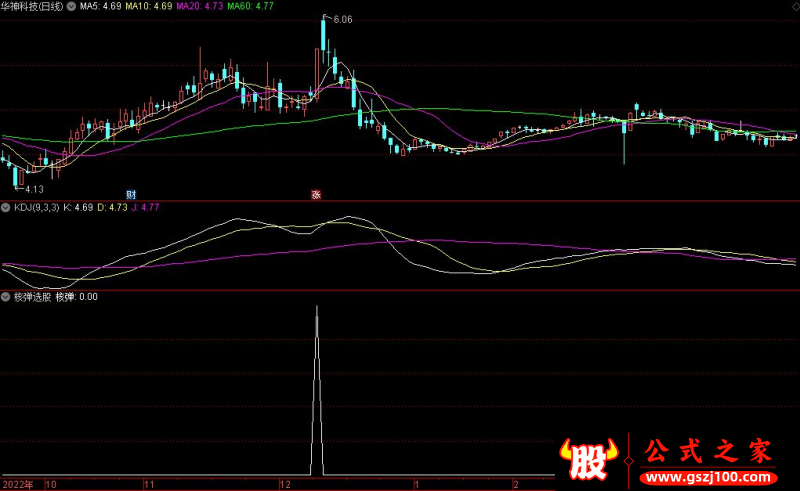Select the yellow MA10: 4.69 label
This screenshot has width=800, height=491.
[147, 6]
